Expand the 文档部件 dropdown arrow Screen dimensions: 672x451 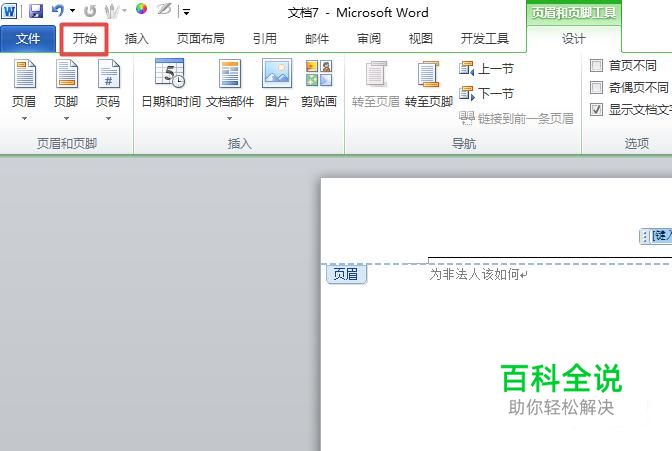230,118
